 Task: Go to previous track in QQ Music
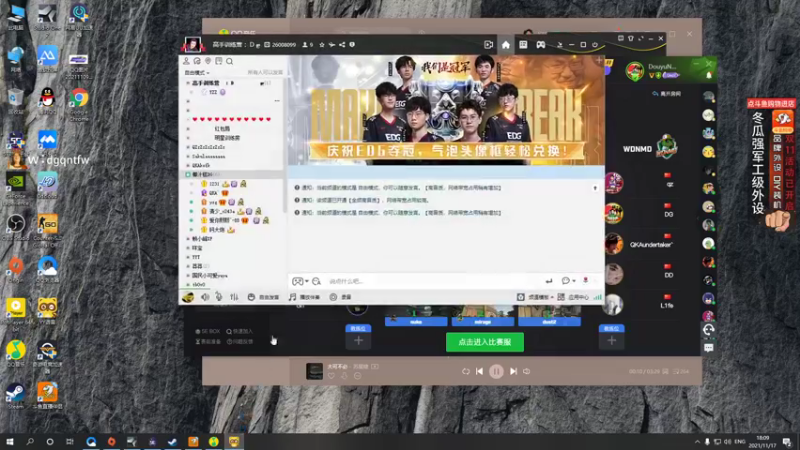[x=479, y=371]
